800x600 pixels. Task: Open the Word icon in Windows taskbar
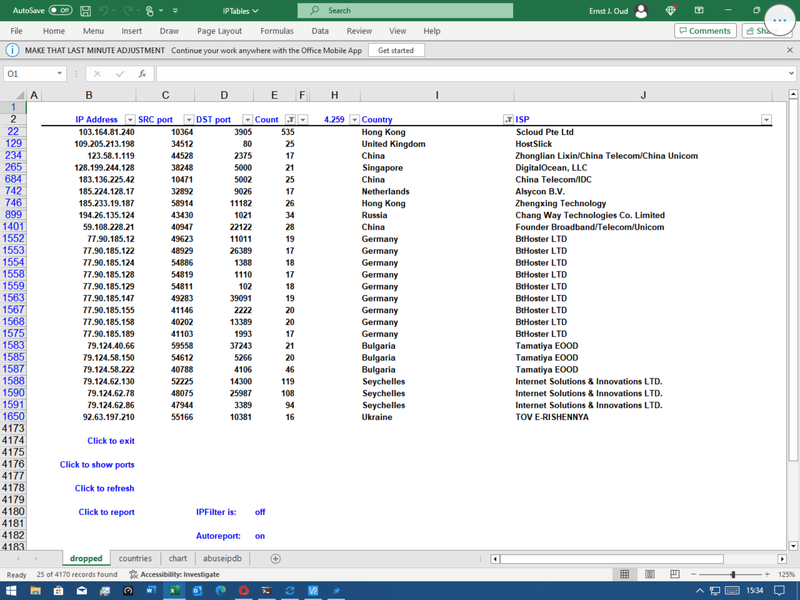(x=152, y=591)
